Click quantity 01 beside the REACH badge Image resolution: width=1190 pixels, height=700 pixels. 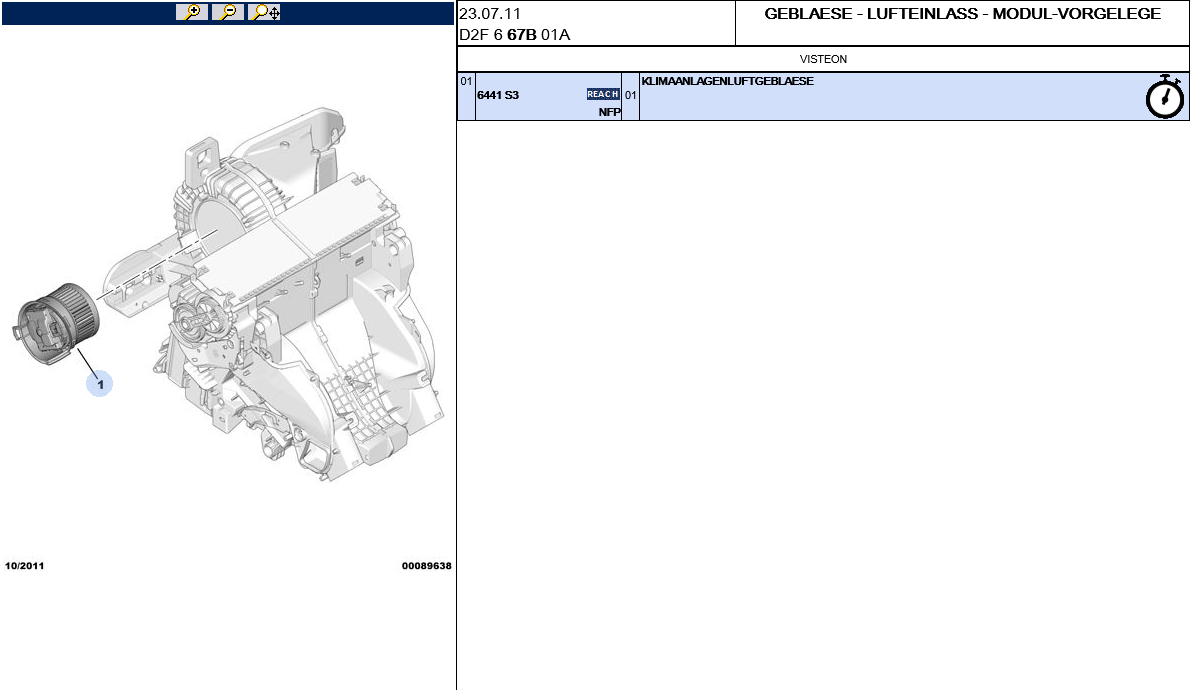630,96
